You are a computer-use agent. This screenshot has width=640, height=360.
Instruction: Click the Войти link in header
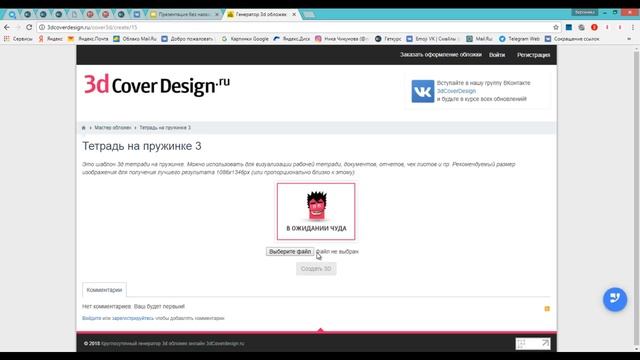[x=497, y=55]
